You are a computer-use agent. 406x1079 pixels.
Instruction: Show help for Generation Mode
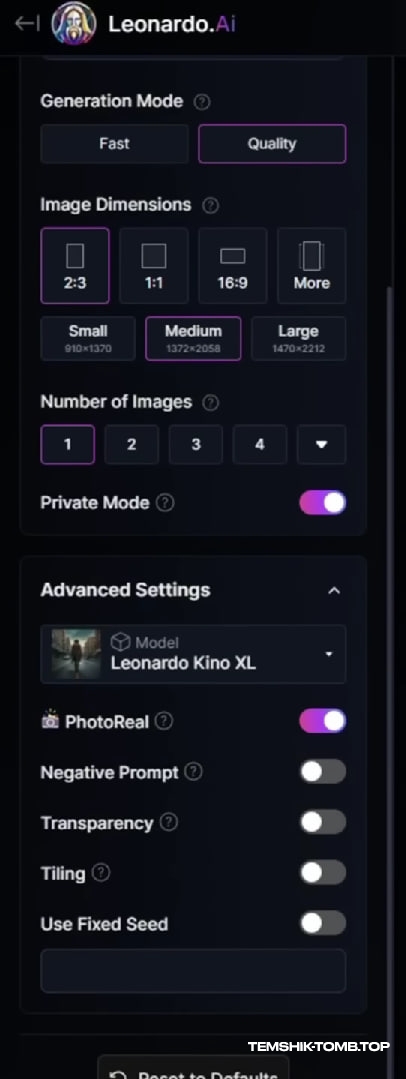[202, 102]
